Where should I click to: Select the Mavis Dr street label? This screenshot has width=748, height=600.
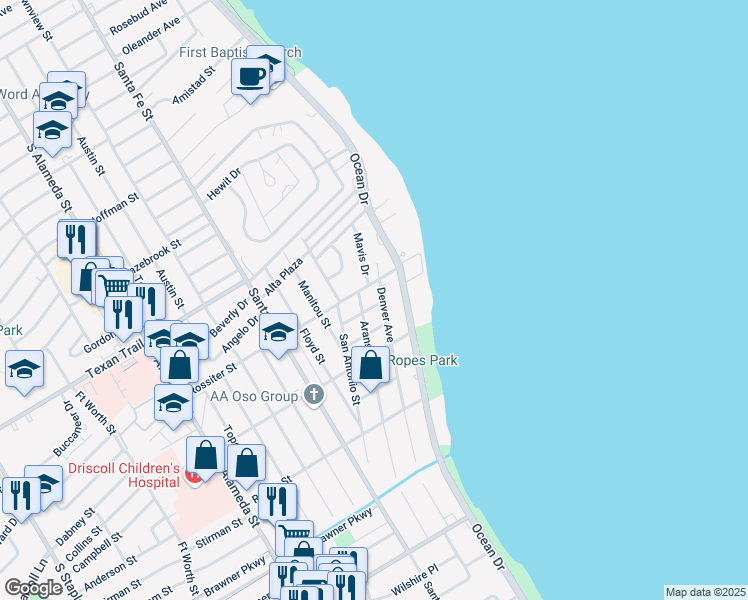point(361,254)
